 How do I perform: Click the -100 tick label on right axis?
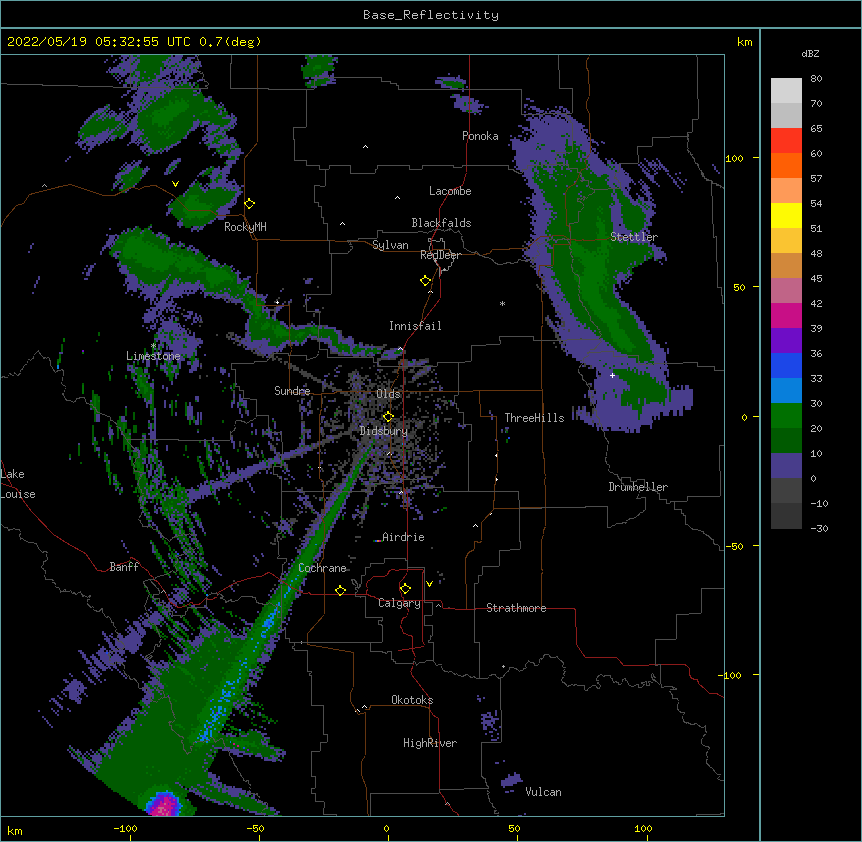pyautogui.click(x=730, y=675)
